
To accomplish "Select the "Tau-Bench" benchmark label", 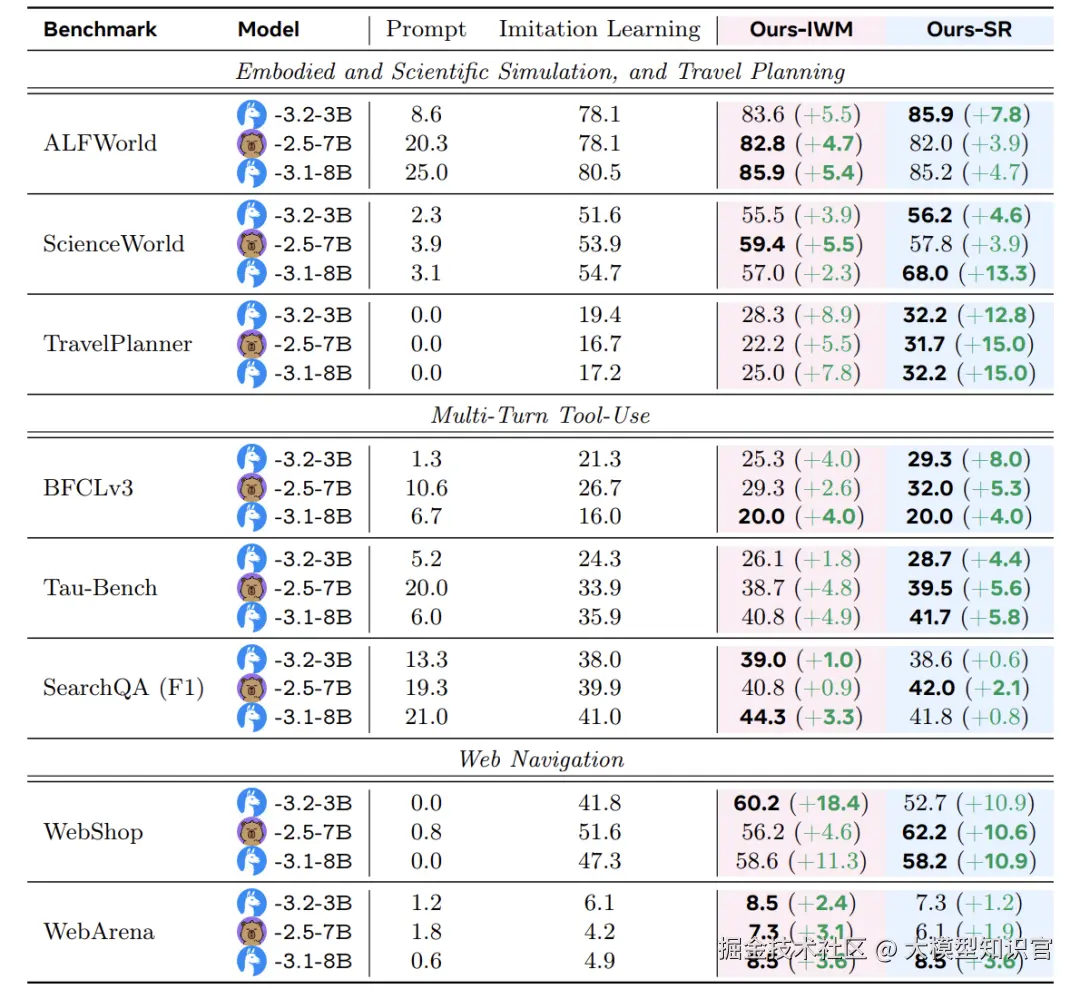I will (x=101, y=587).
